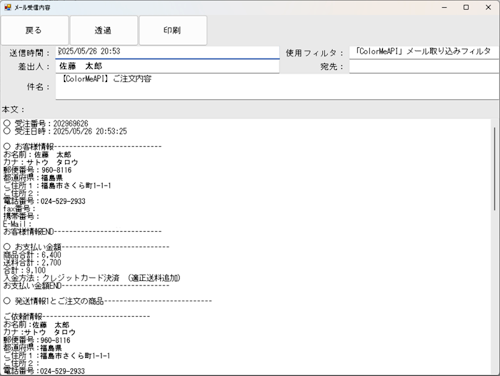Click the line 商品合計：6,400
Screen dimensions: 500x376
[32, 255]
